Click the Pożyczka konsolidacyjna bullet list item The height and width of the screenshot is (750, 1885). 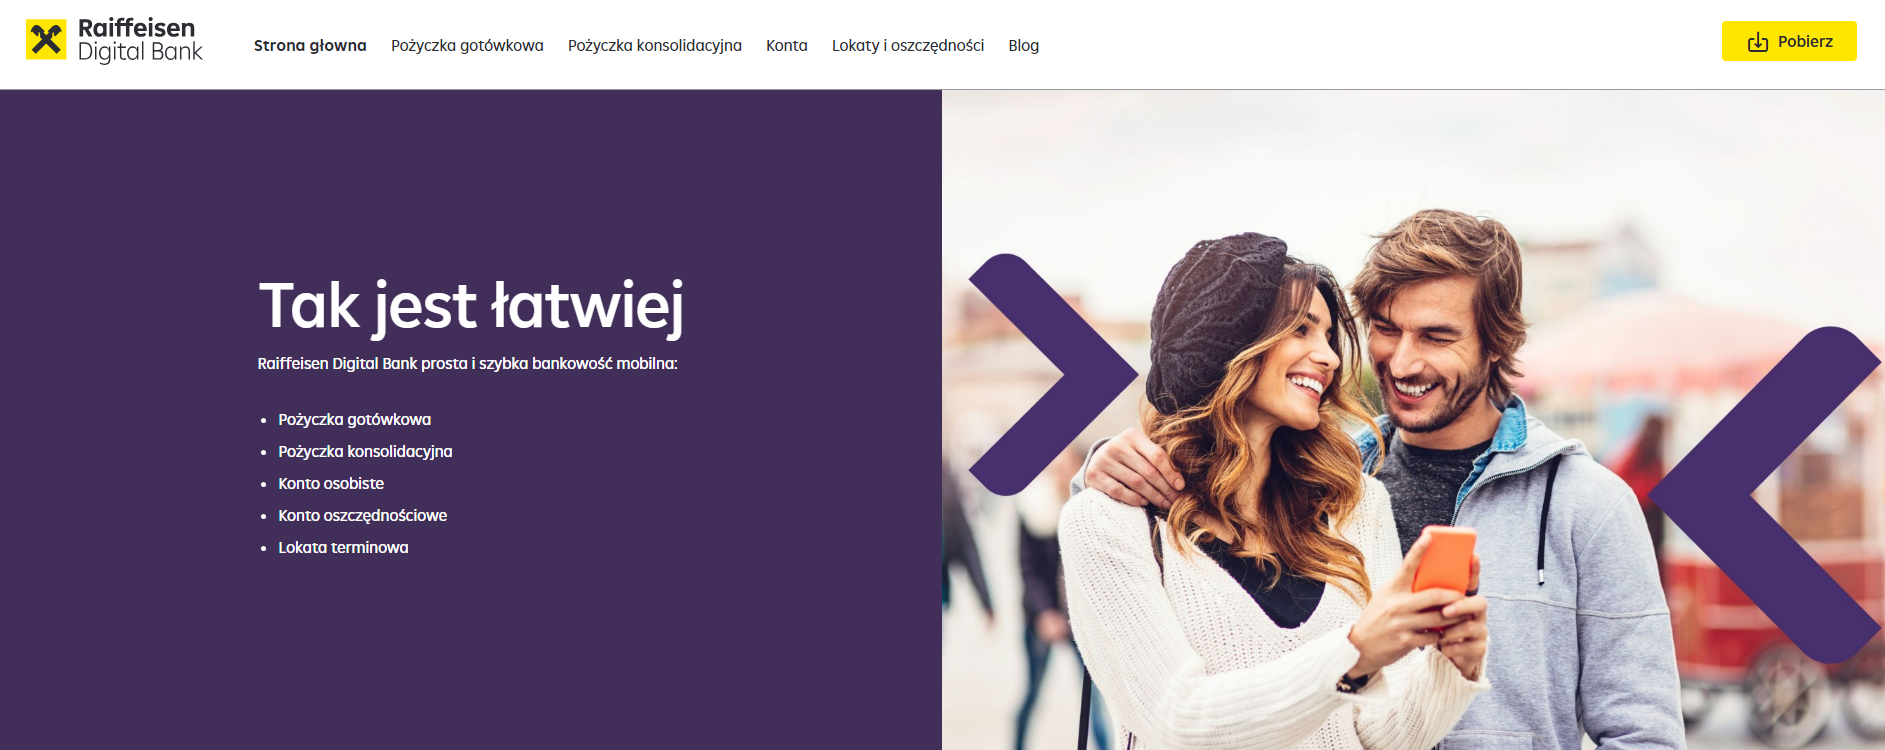coord(365,451)
